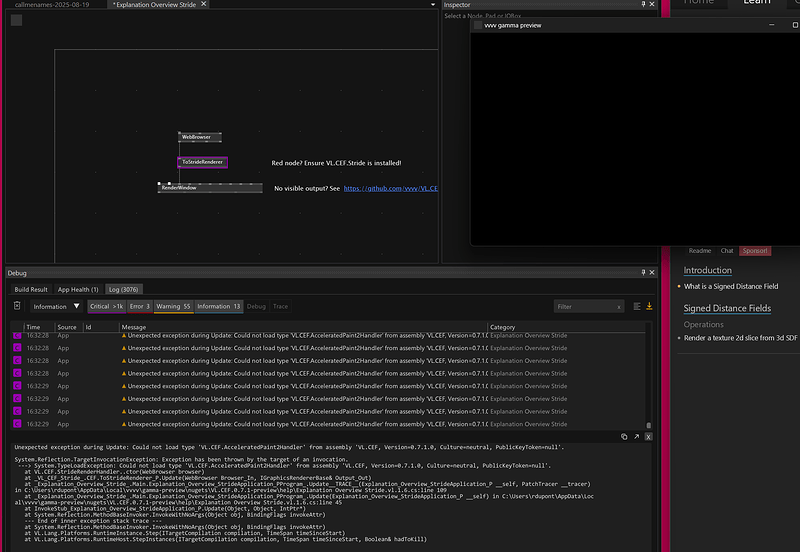Select the Explanation Overview Stride tab

pyautogui.click(x=155, y=4)
